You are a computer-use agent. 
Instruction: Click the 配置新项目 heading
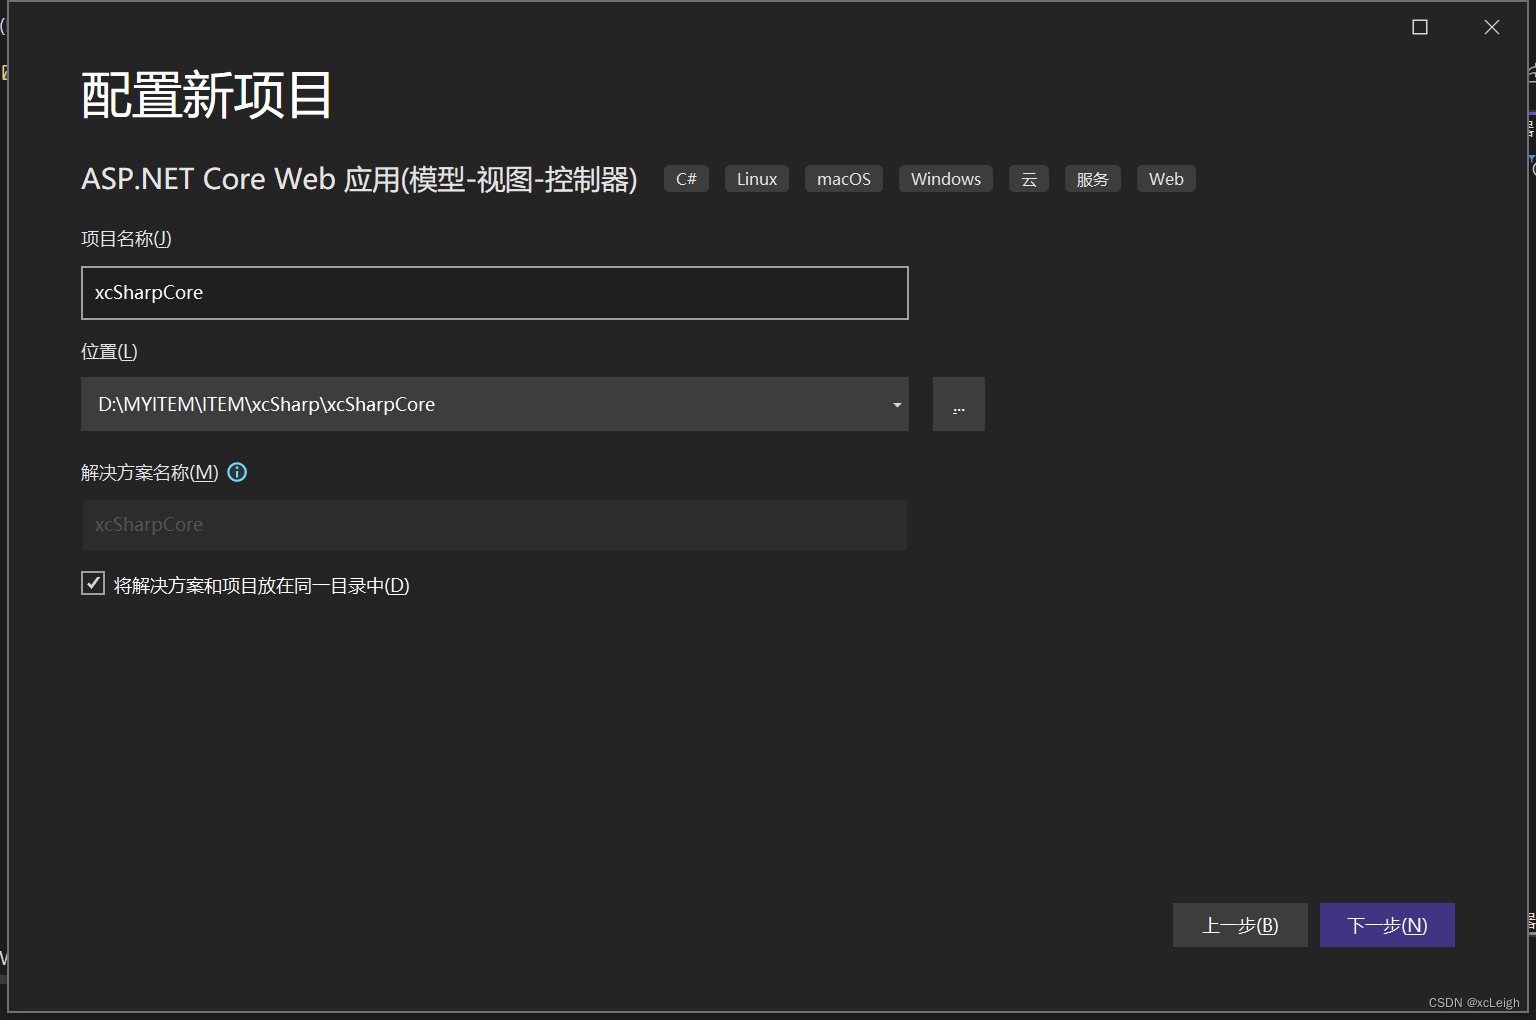(206, 95)
